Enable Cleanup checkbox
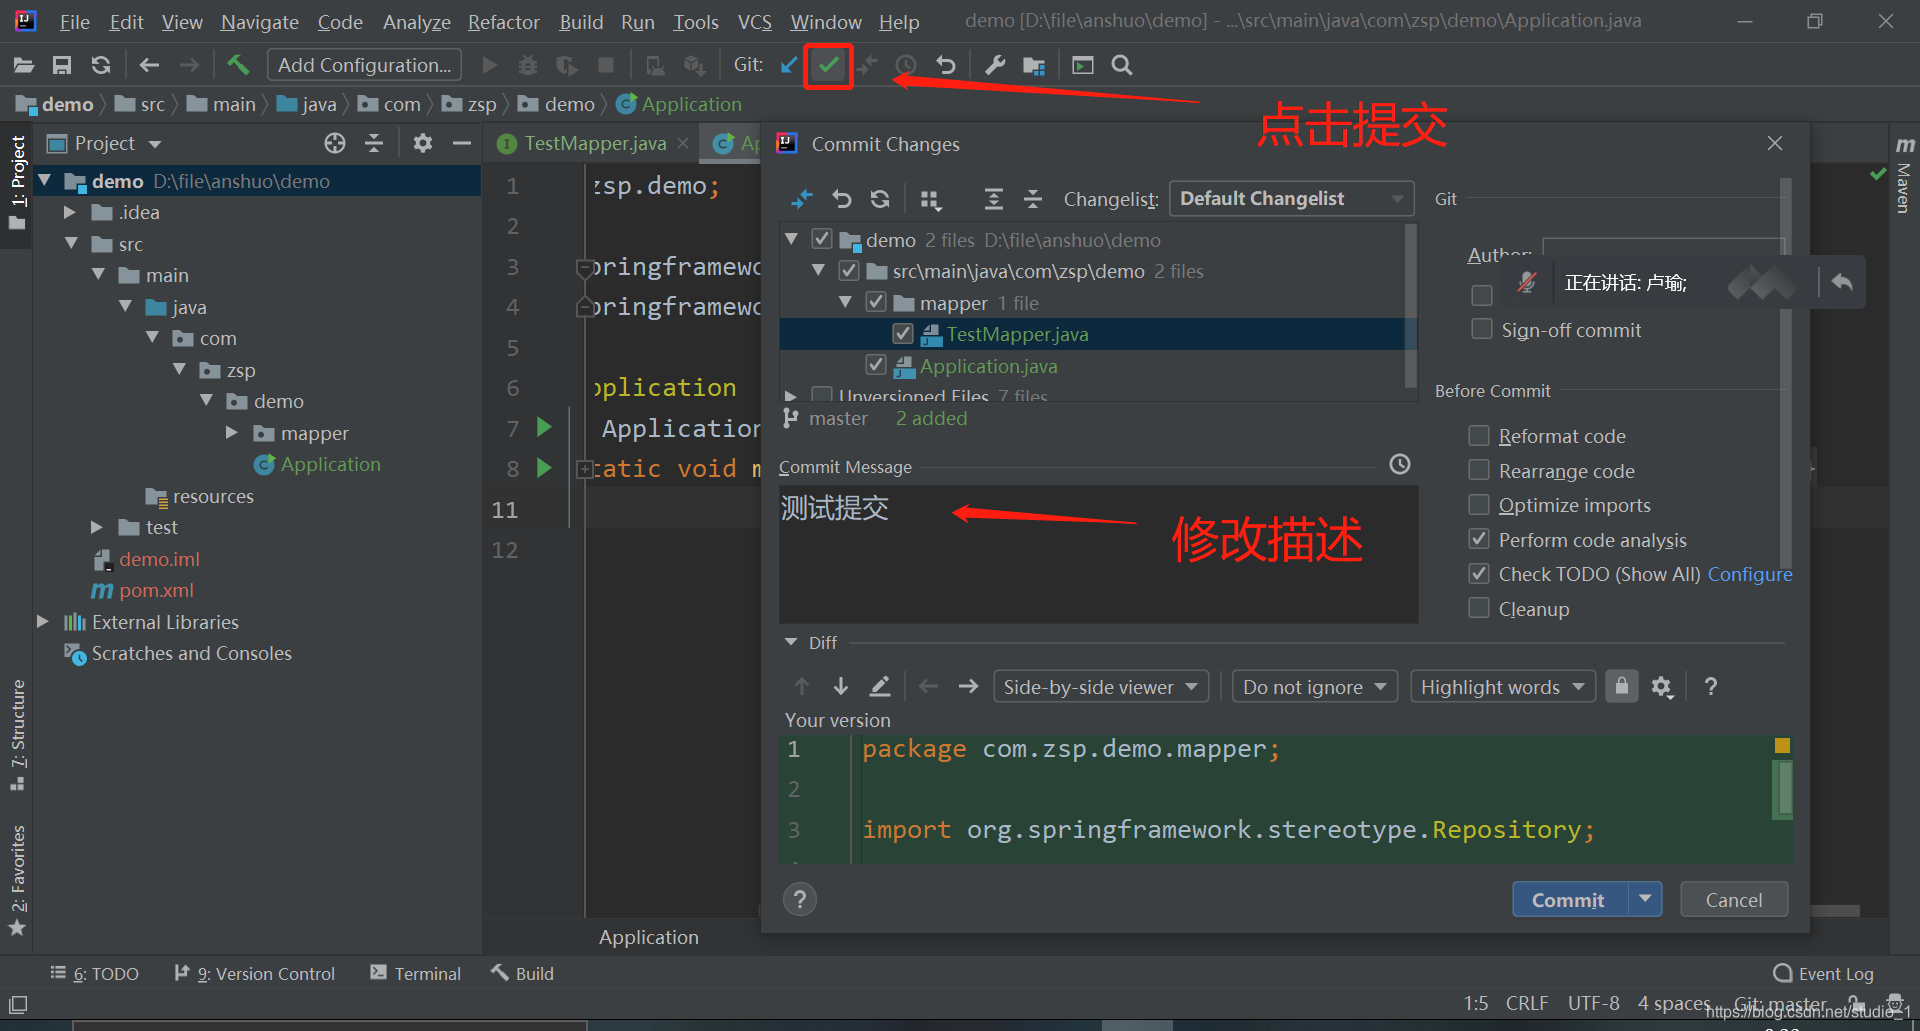Image resolution: width=1920 pixels, height=1031 pixels. 1479,608
